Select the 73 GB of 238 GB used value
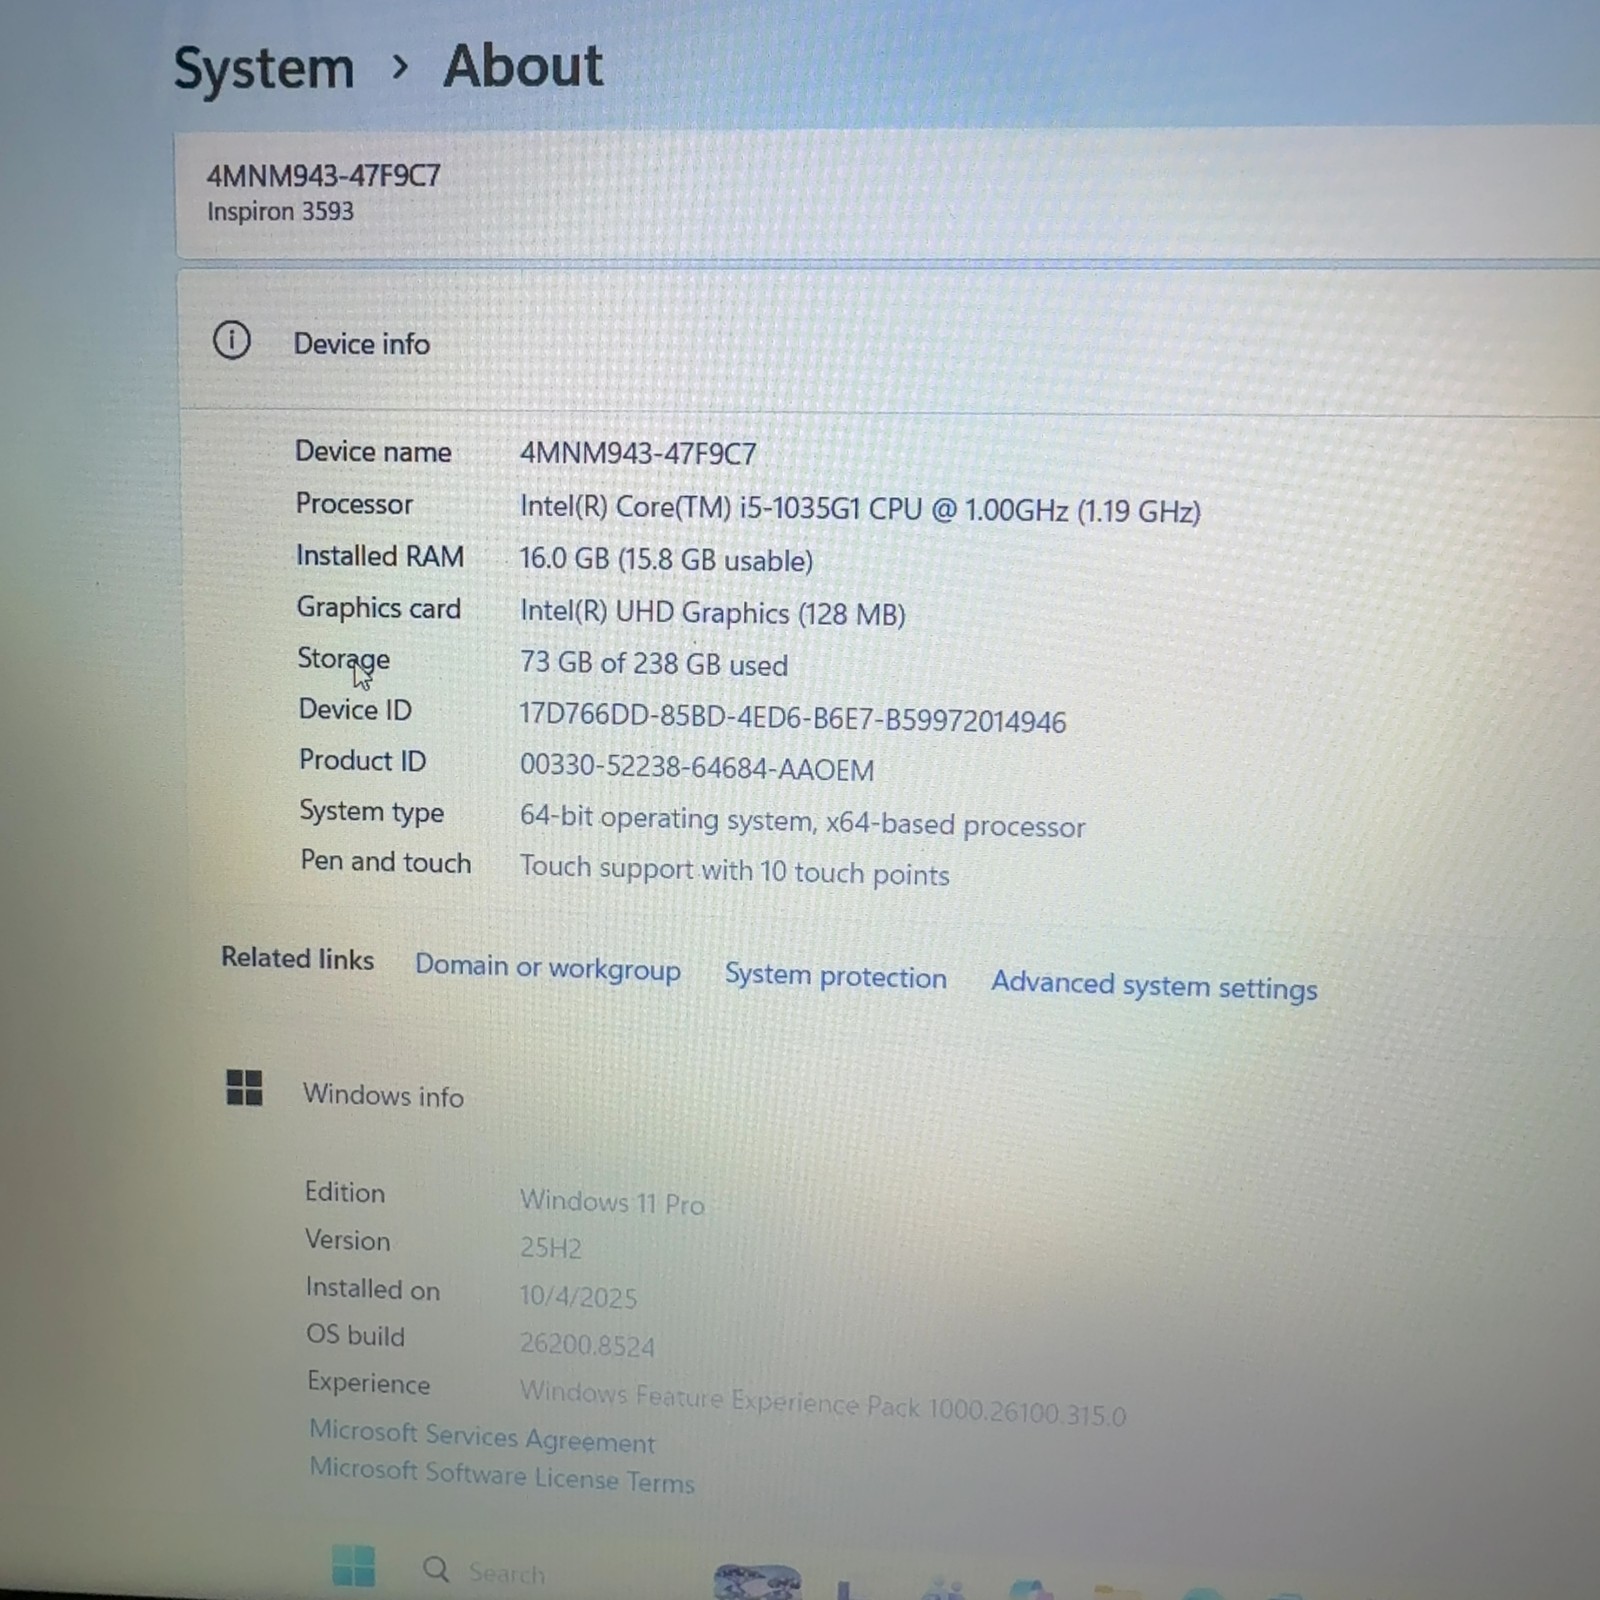This screenshot has height=1600, width=1600. click(x=654, y=663)
